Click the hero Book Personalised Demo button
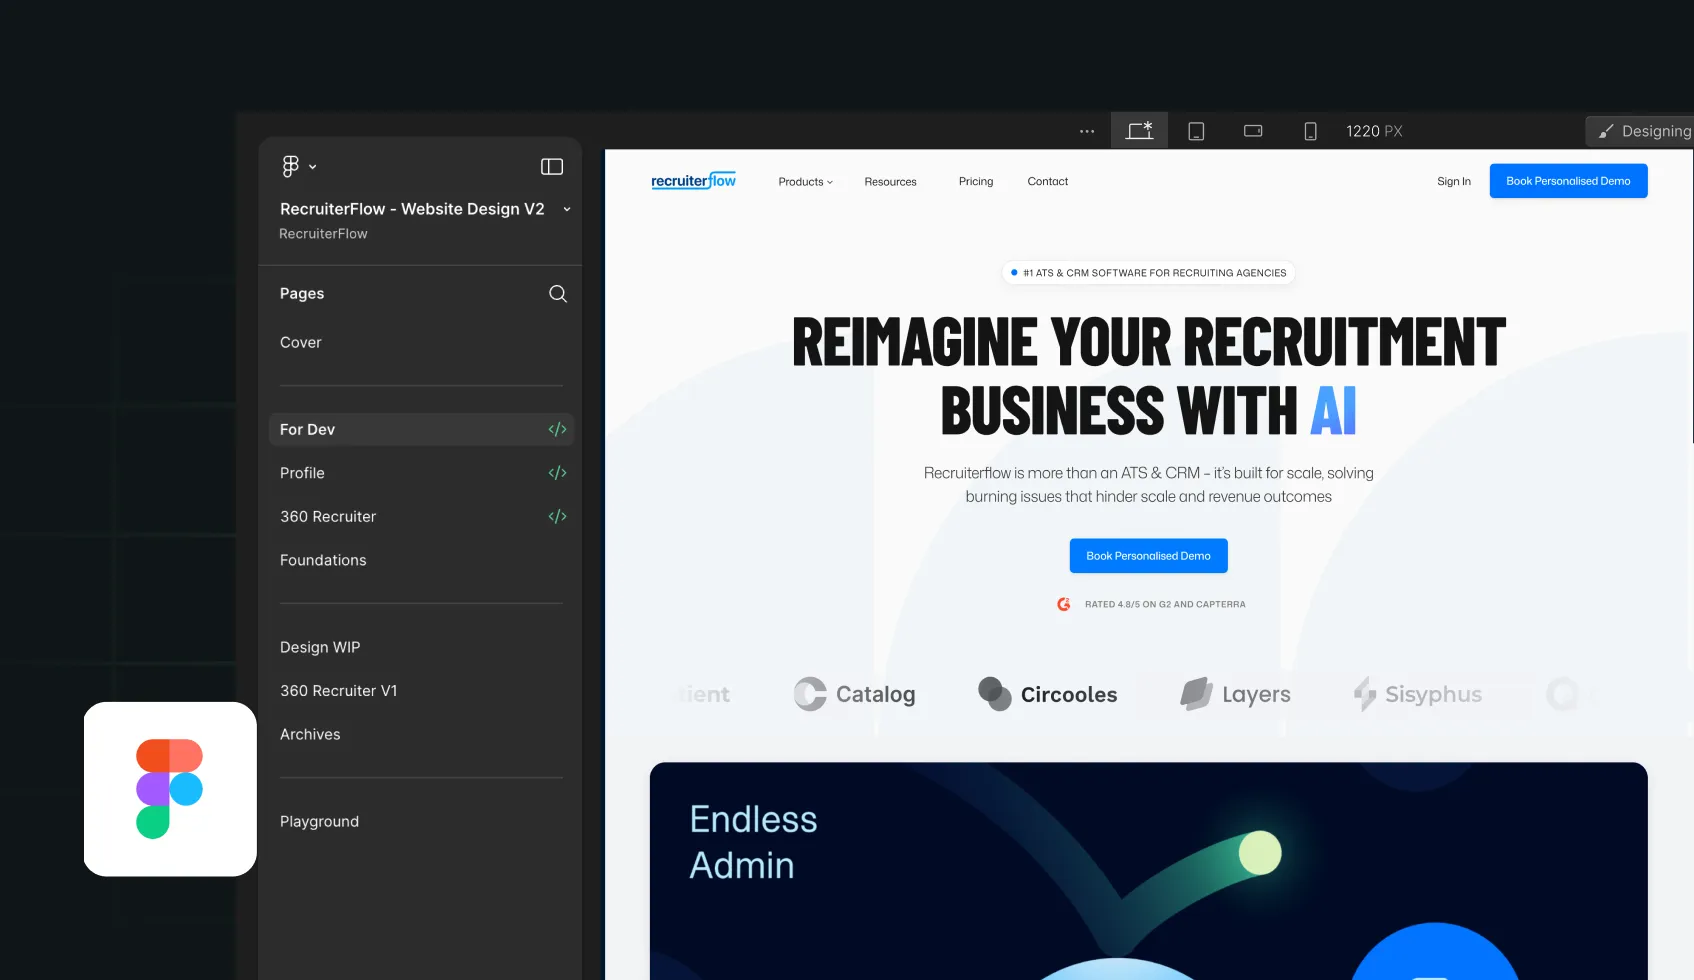The image size is (1694, 980). point(1148,556)
